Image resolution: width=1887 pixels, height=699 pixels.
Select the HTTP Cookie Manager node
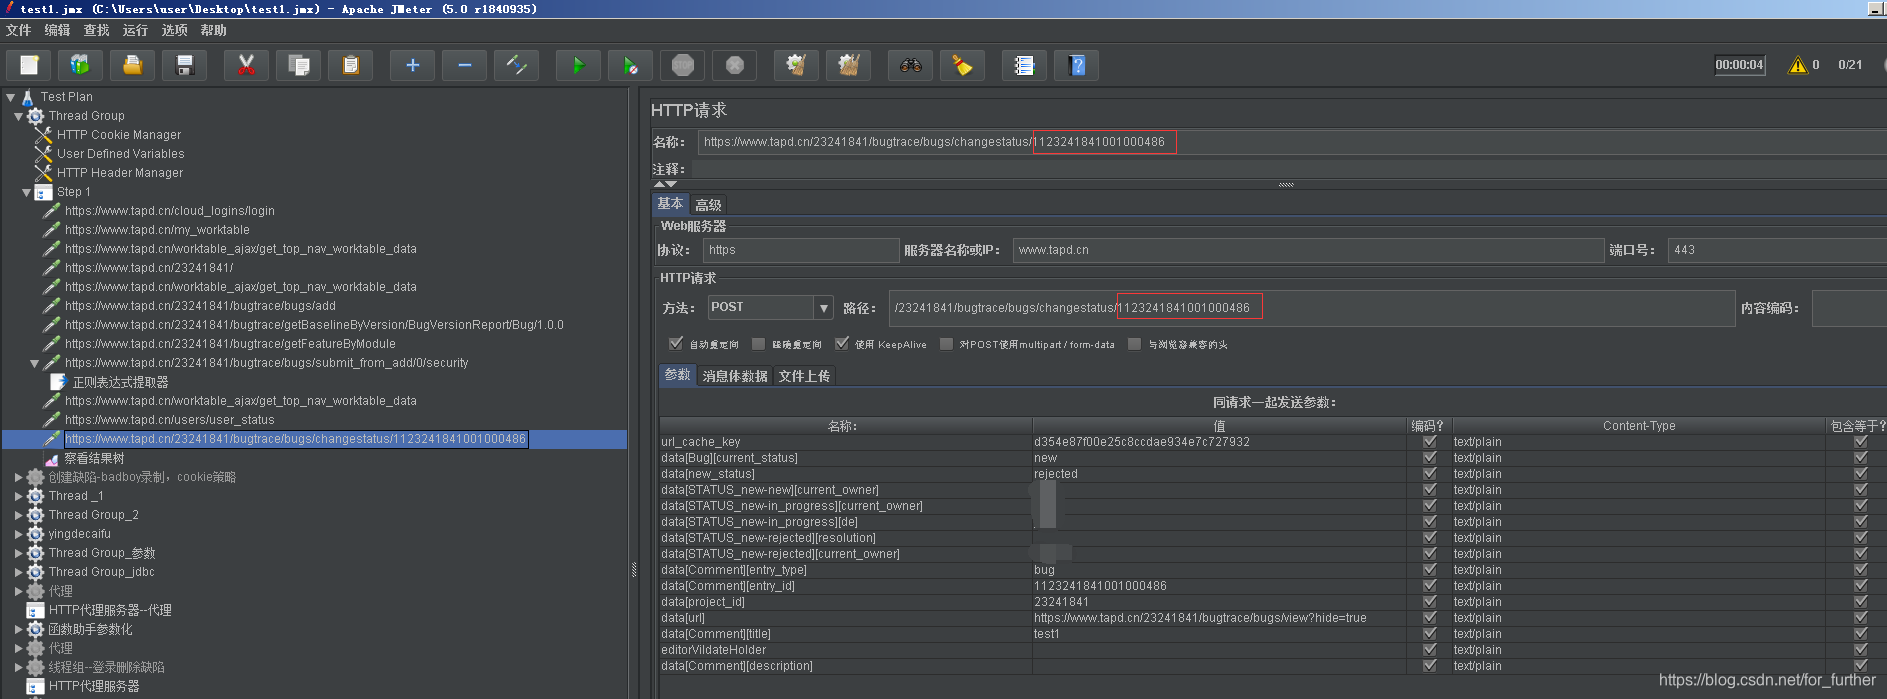point(119,135)
